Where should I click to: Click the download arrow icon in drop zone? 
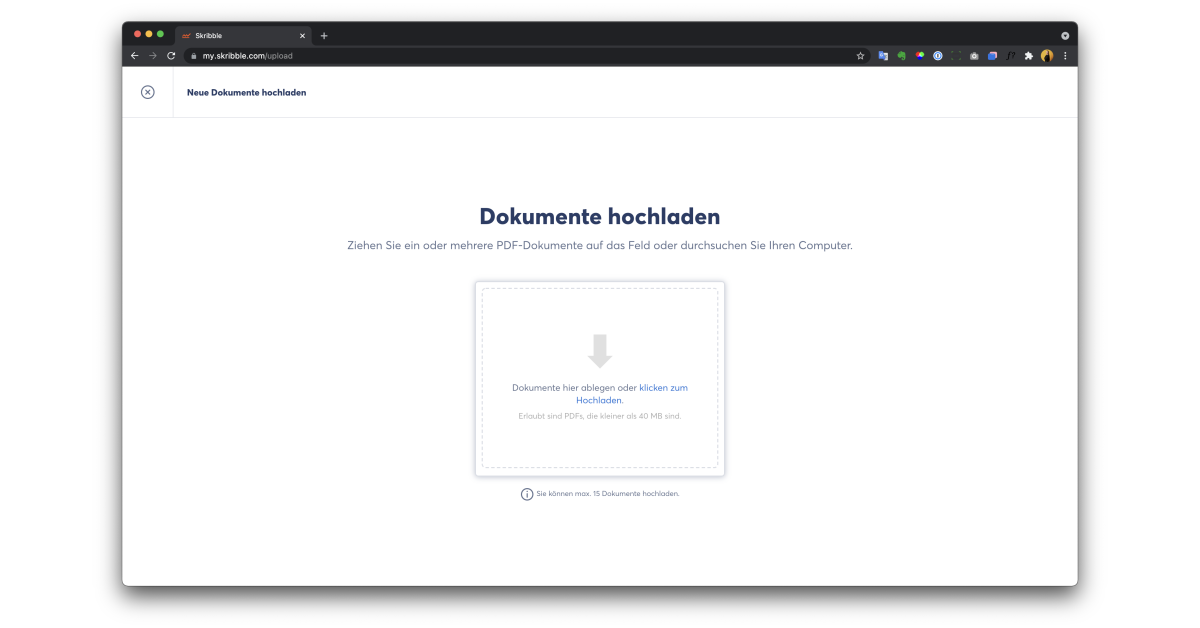(x=600, y=351)
